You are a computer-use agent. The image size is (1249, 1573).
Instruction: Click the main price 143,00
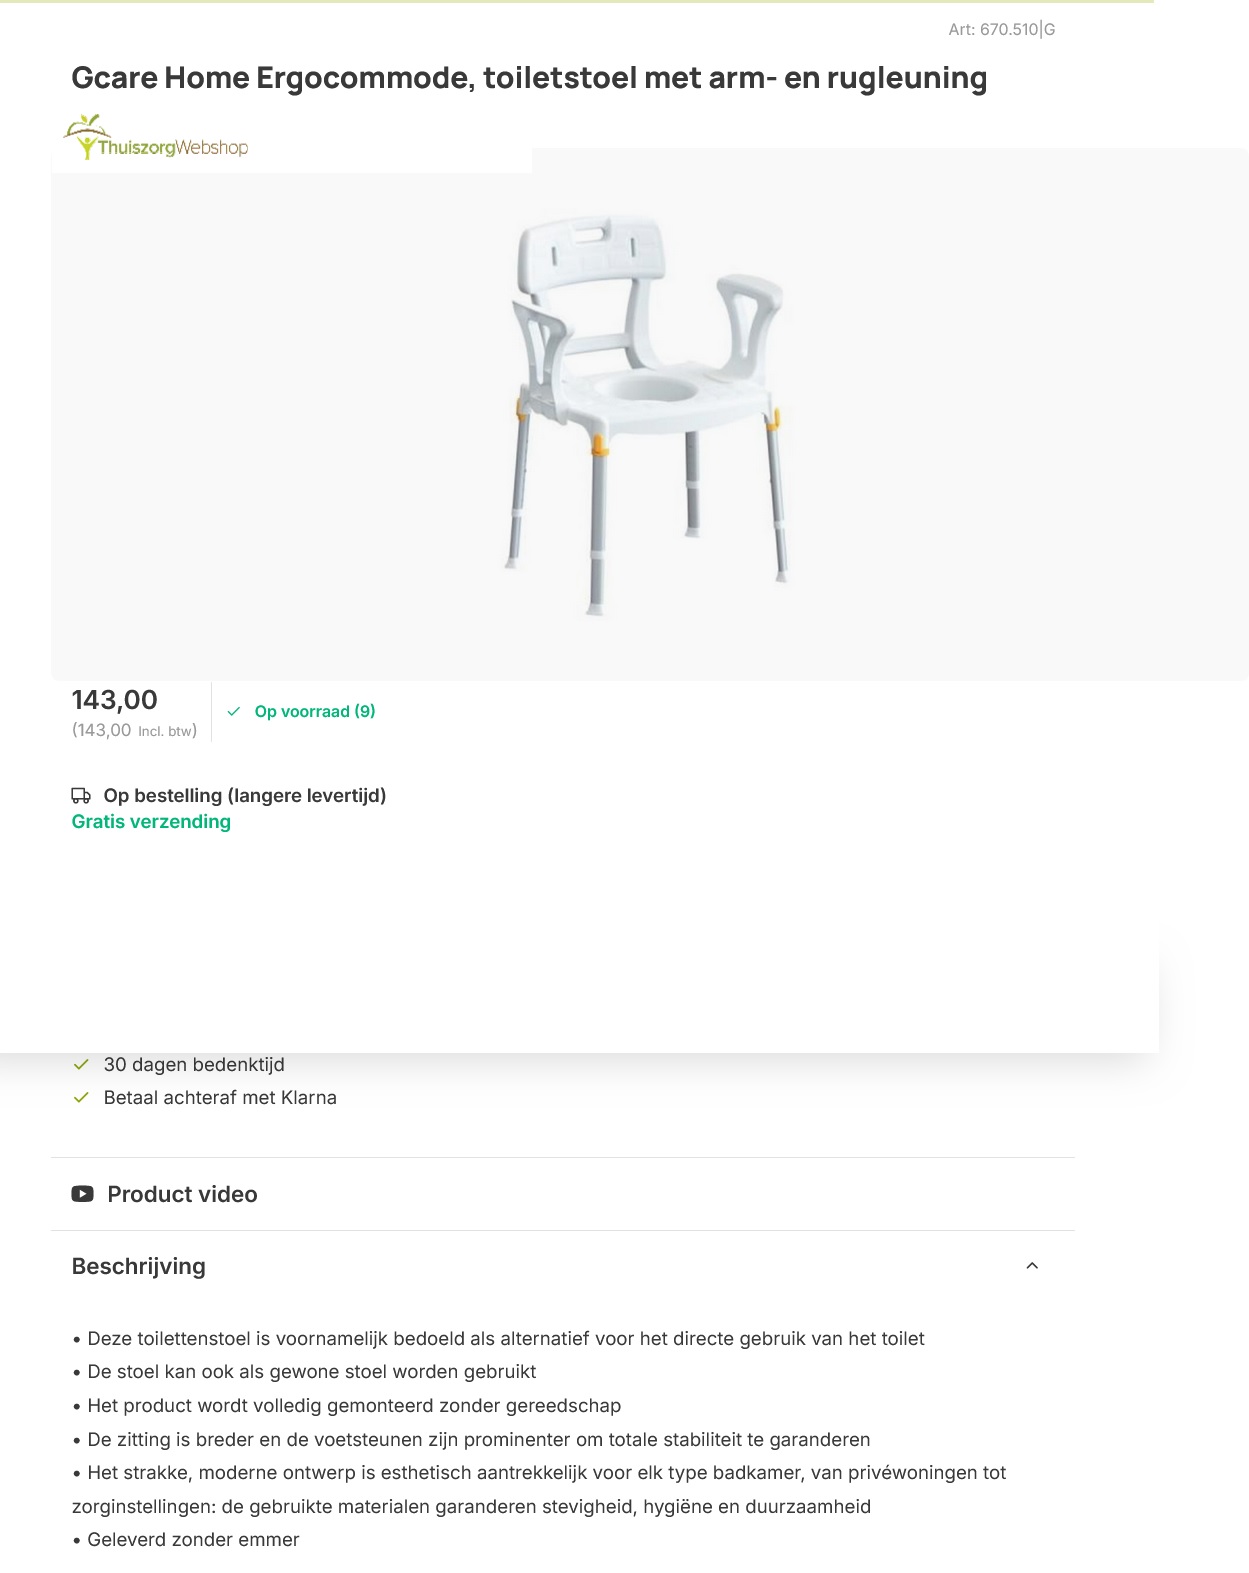(x=115, y=700)
